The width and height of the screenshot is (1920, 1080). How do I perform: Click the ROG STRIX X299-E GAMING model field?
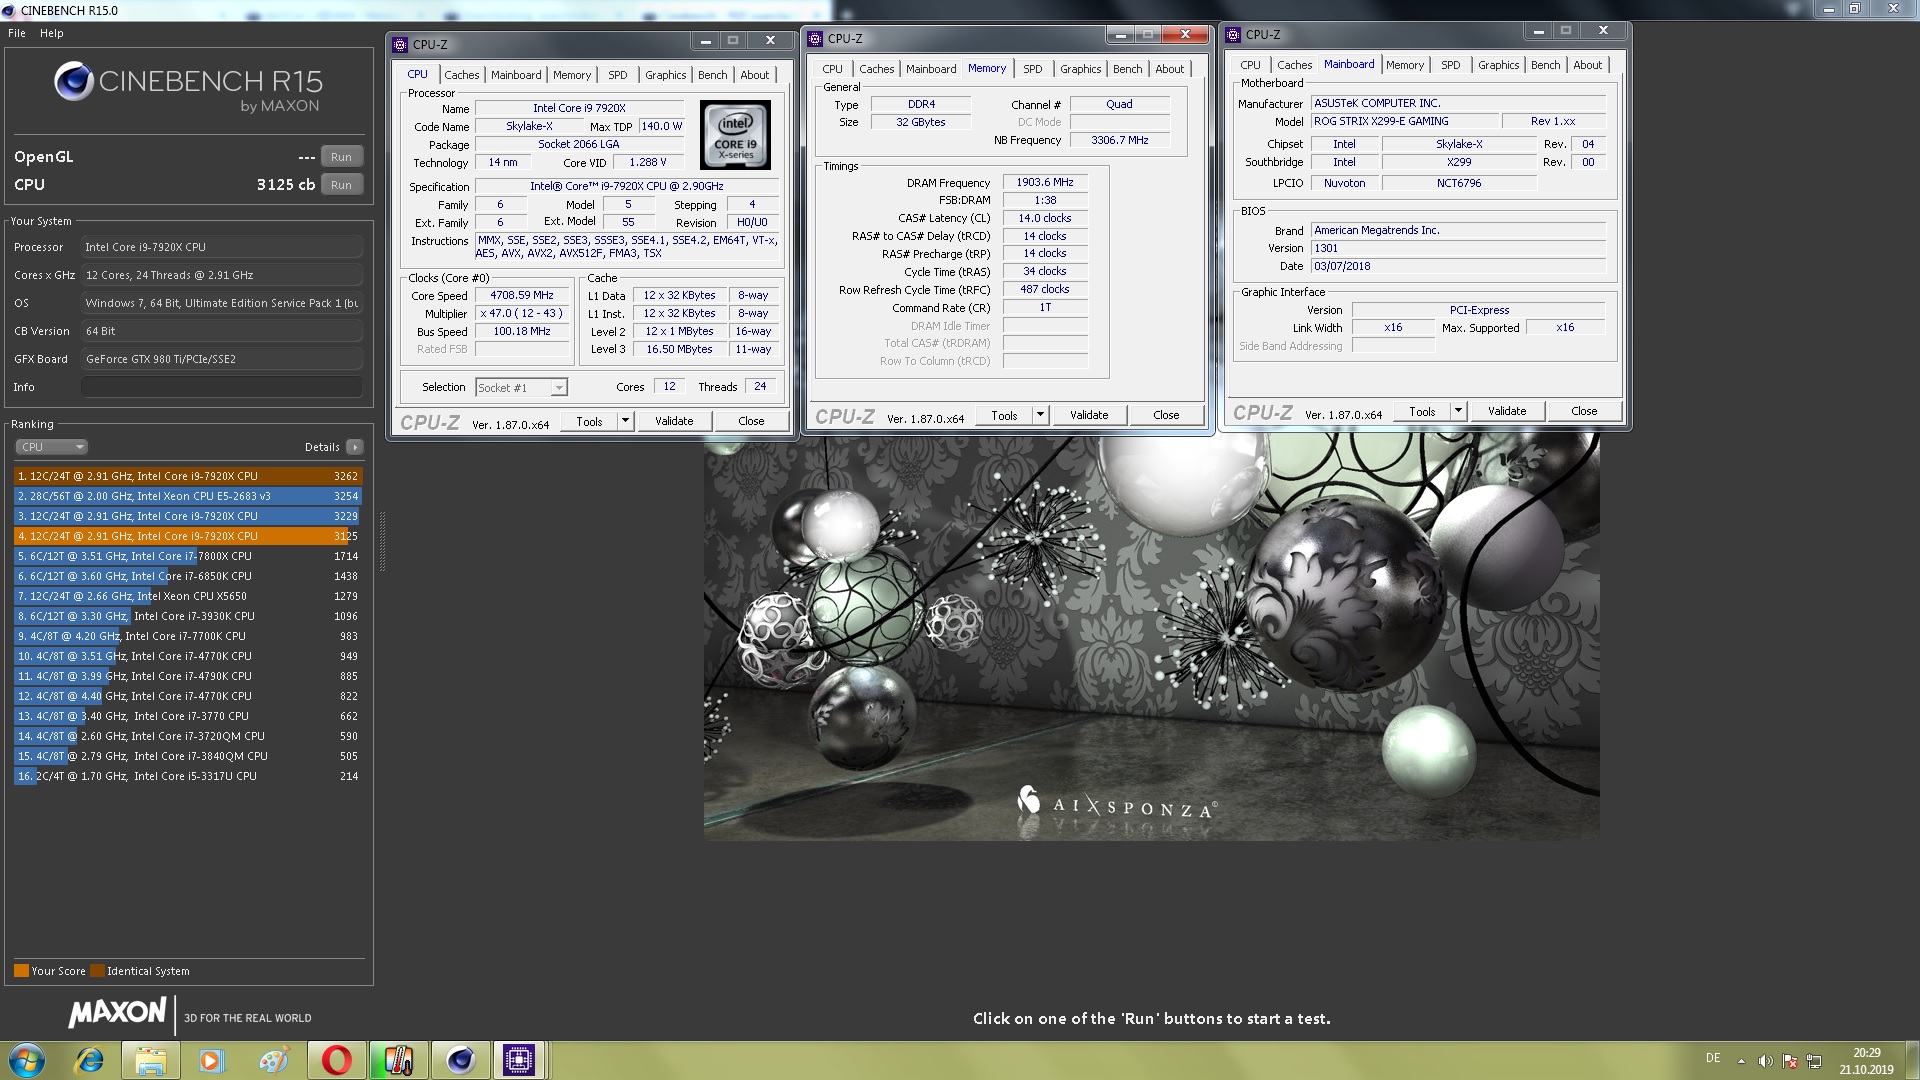pos(1405,121)
